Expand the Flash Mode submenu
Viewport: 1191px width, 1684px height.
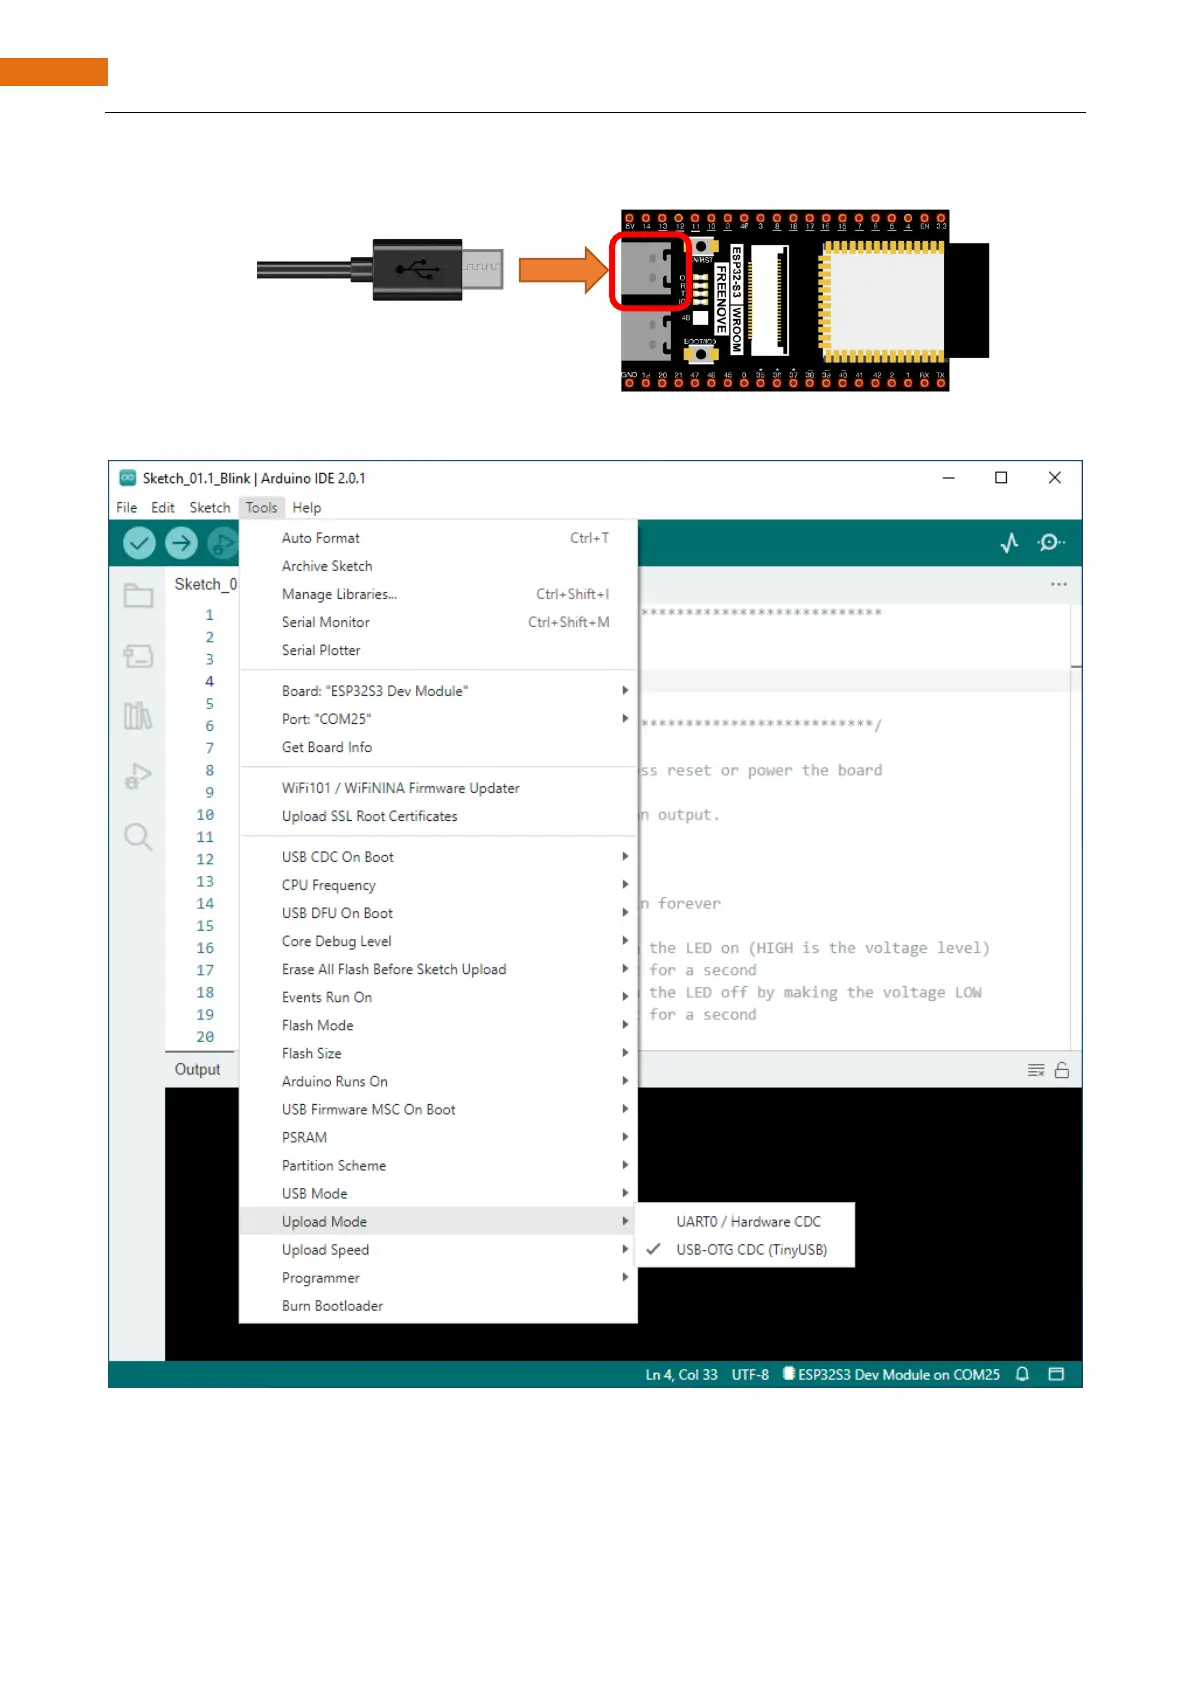click(438, 1025)
